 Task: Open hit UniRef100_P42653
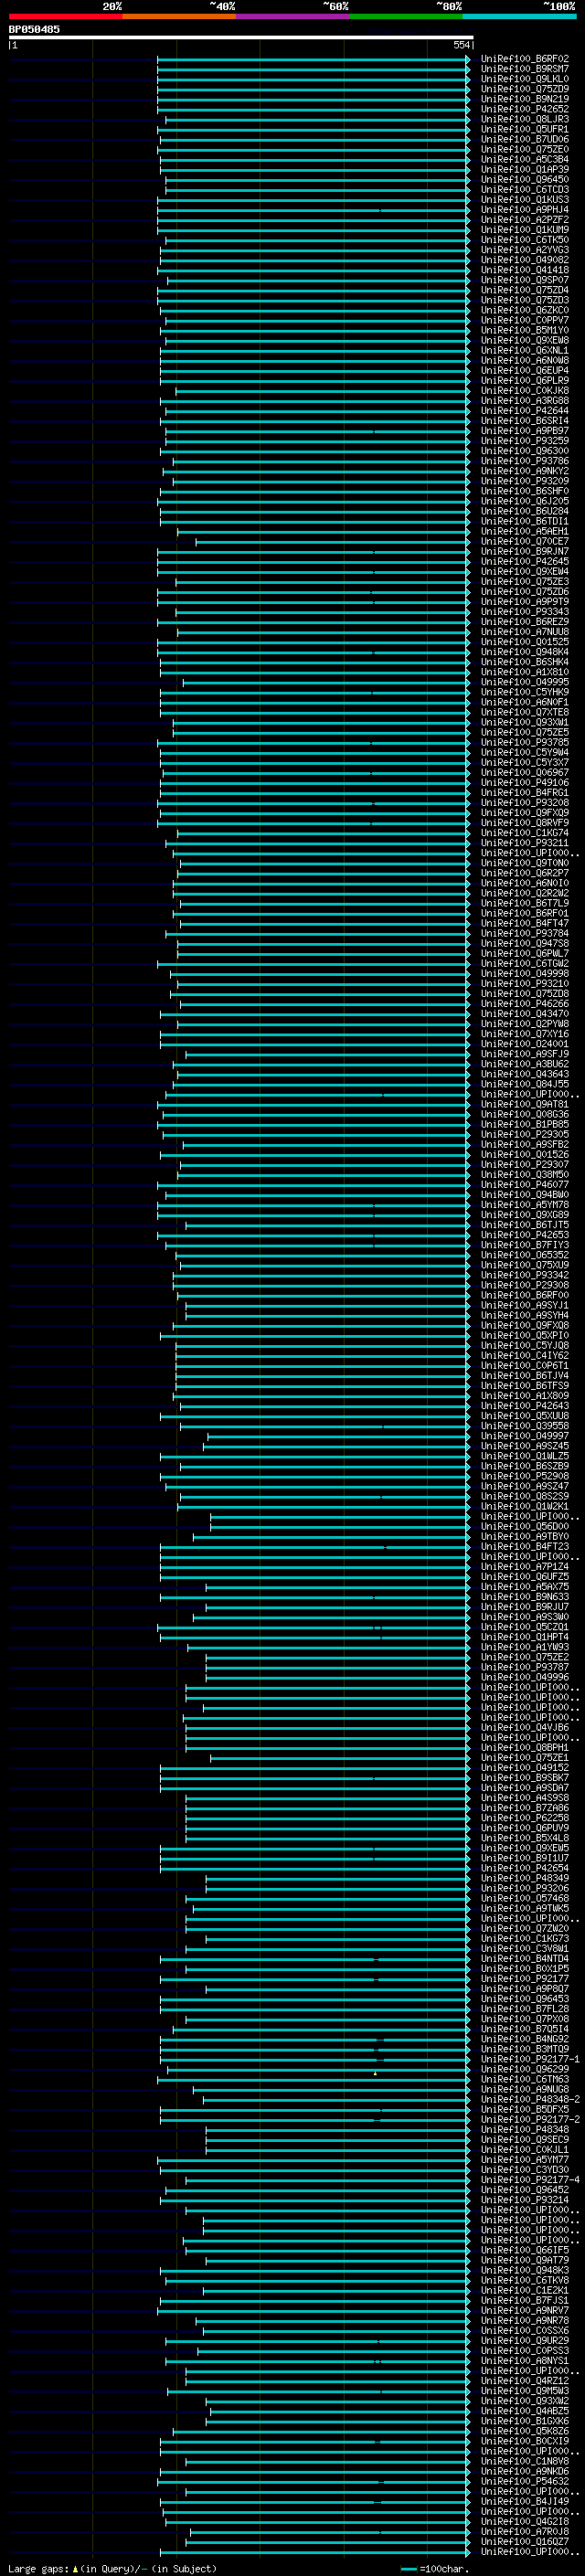pos(524,1235)
